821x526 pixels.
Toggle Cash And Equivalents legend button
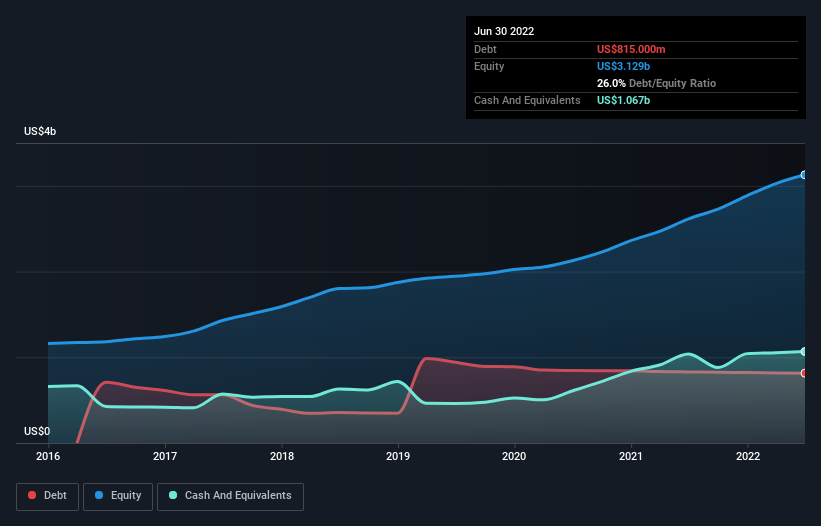click(230, 496)
